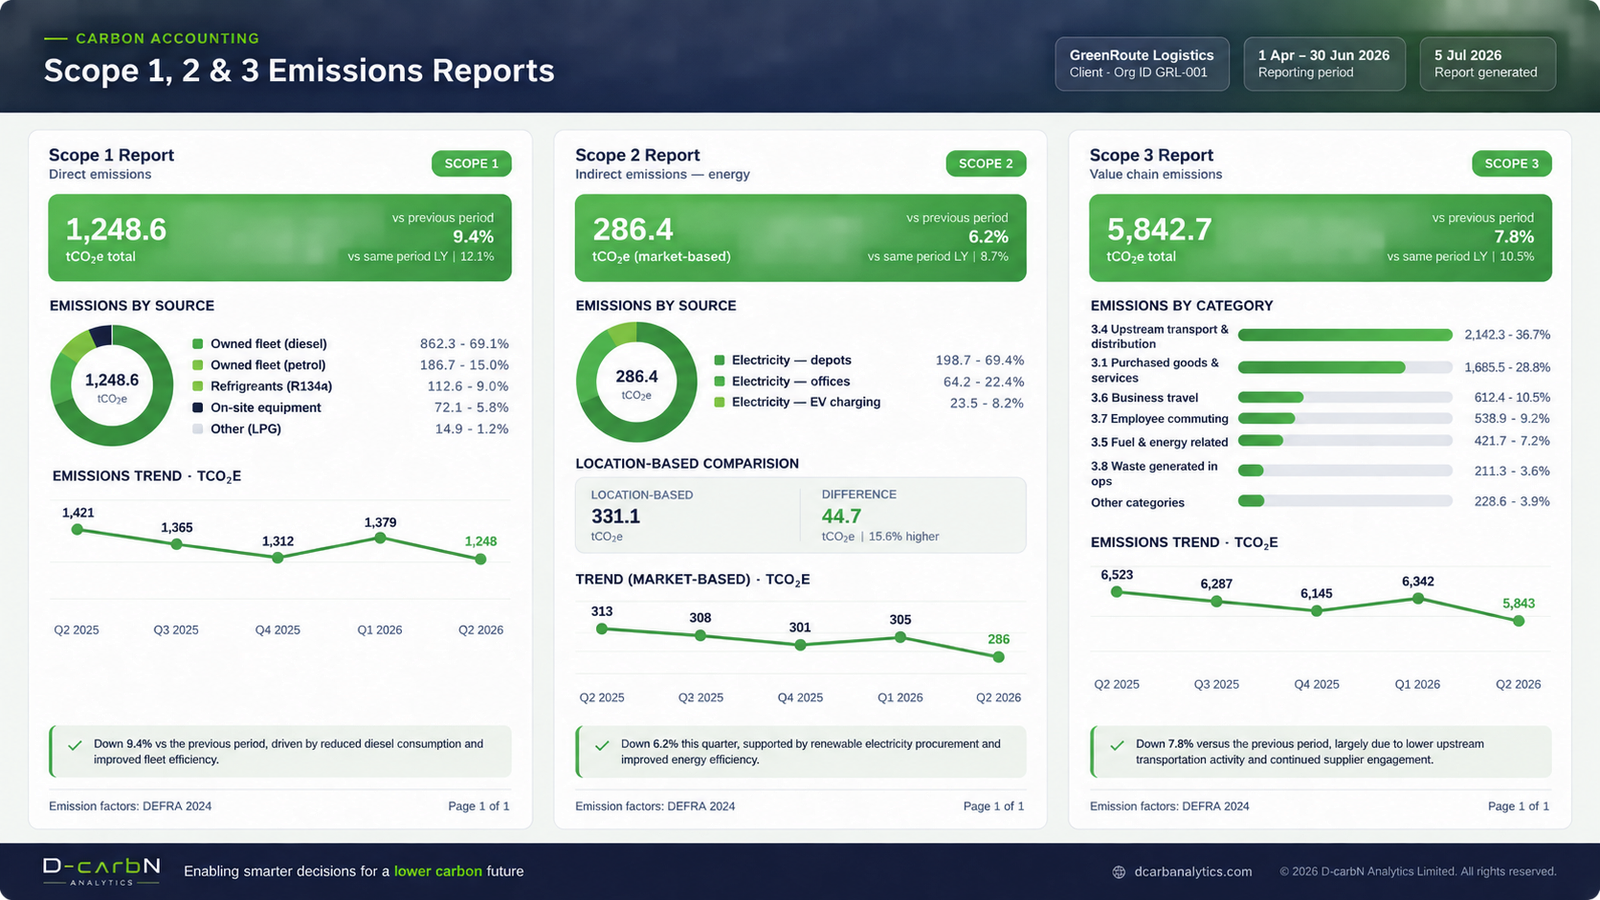Image resolution: width=1600 pixels, height=900 pixels.
Task: Click the Electricity — offices legend swatch
Action: click(x=720, y=381)
